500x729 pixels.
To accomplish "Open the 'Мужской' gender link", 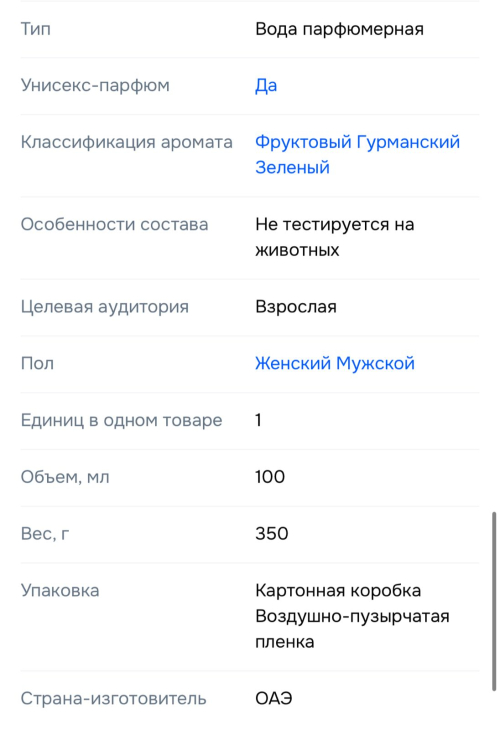I will pyautogui.click(x=375, y=363).
